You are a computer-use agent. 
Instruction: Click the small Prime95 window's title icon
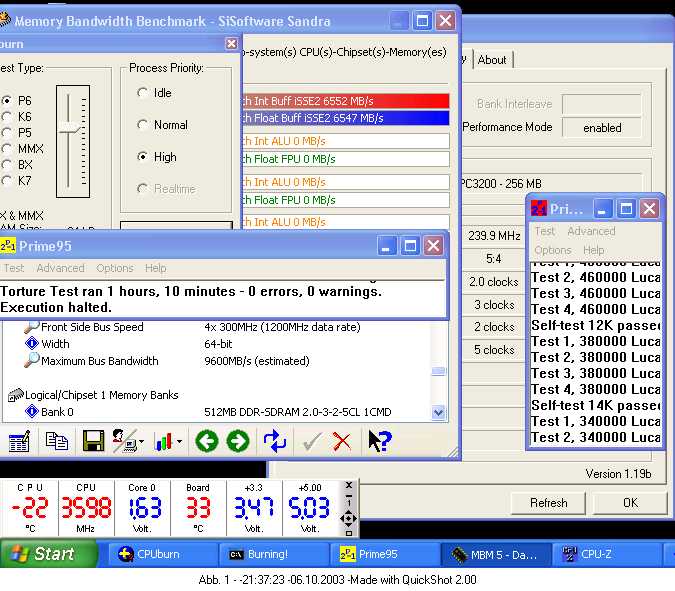(x=539, y=209)
